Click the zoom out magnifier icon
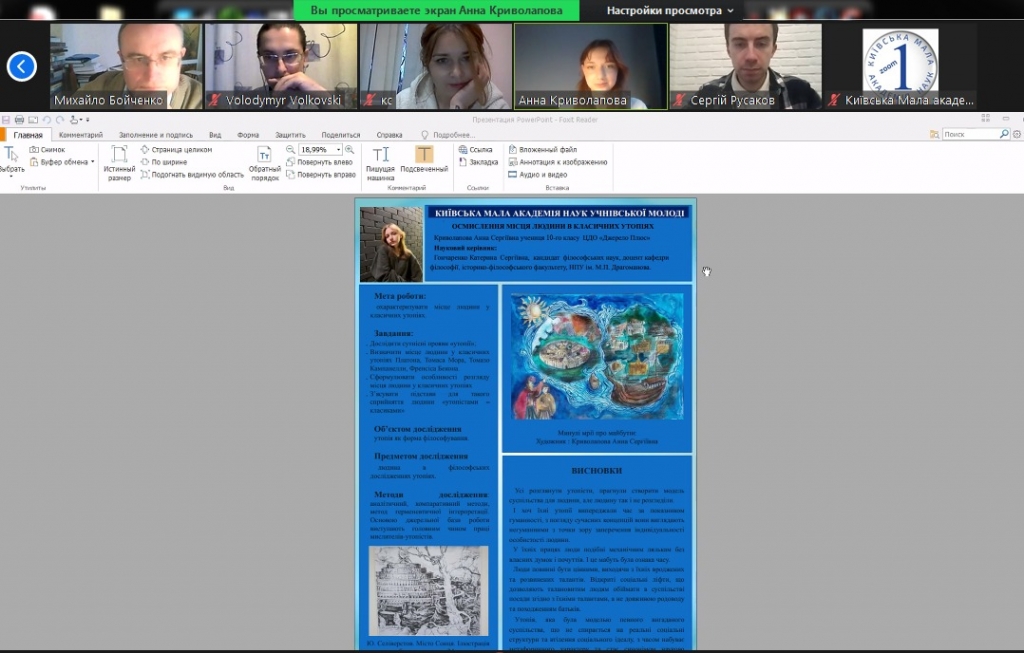Image resolution: width=1024 pixels, height=653 pixels. (291, 150)
